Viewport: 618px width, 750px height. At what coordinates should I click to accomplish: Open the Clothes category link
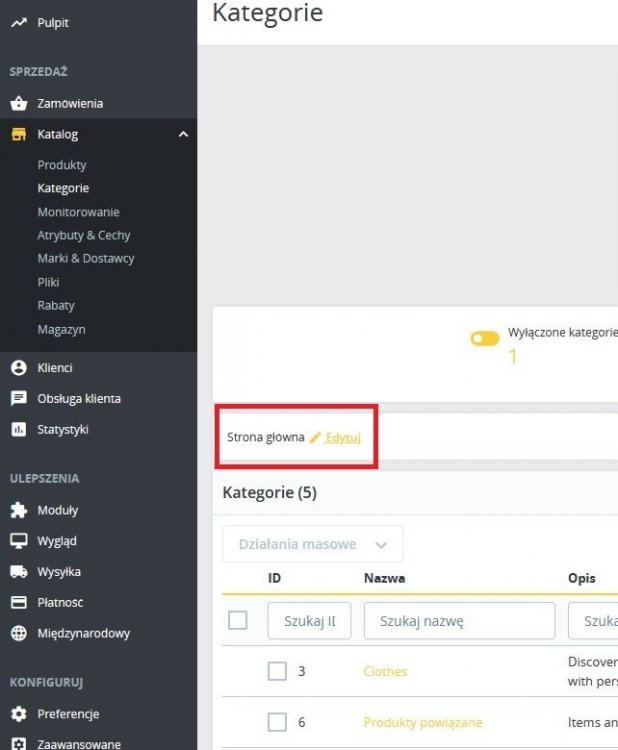(385, 671)
